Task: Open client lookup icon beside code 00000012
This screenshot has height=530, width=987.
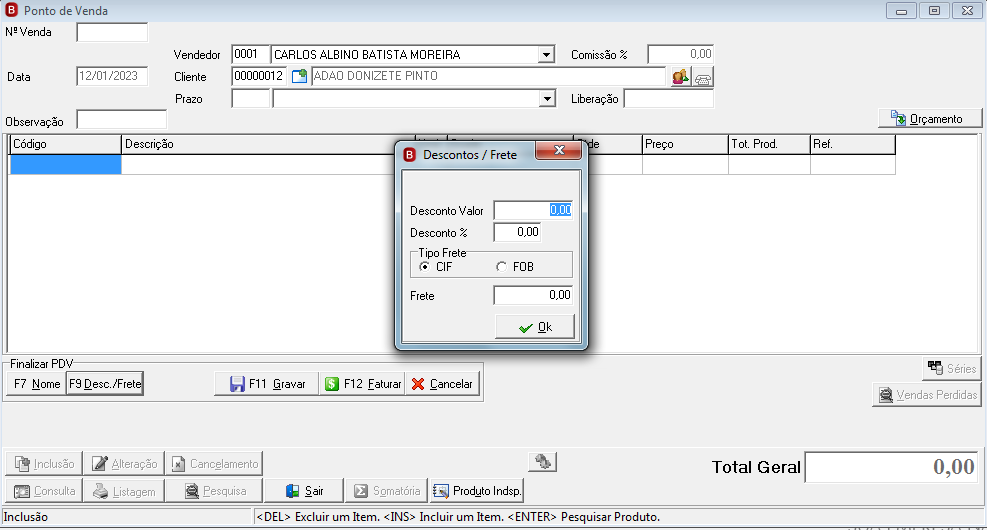Action: point(300,76)
